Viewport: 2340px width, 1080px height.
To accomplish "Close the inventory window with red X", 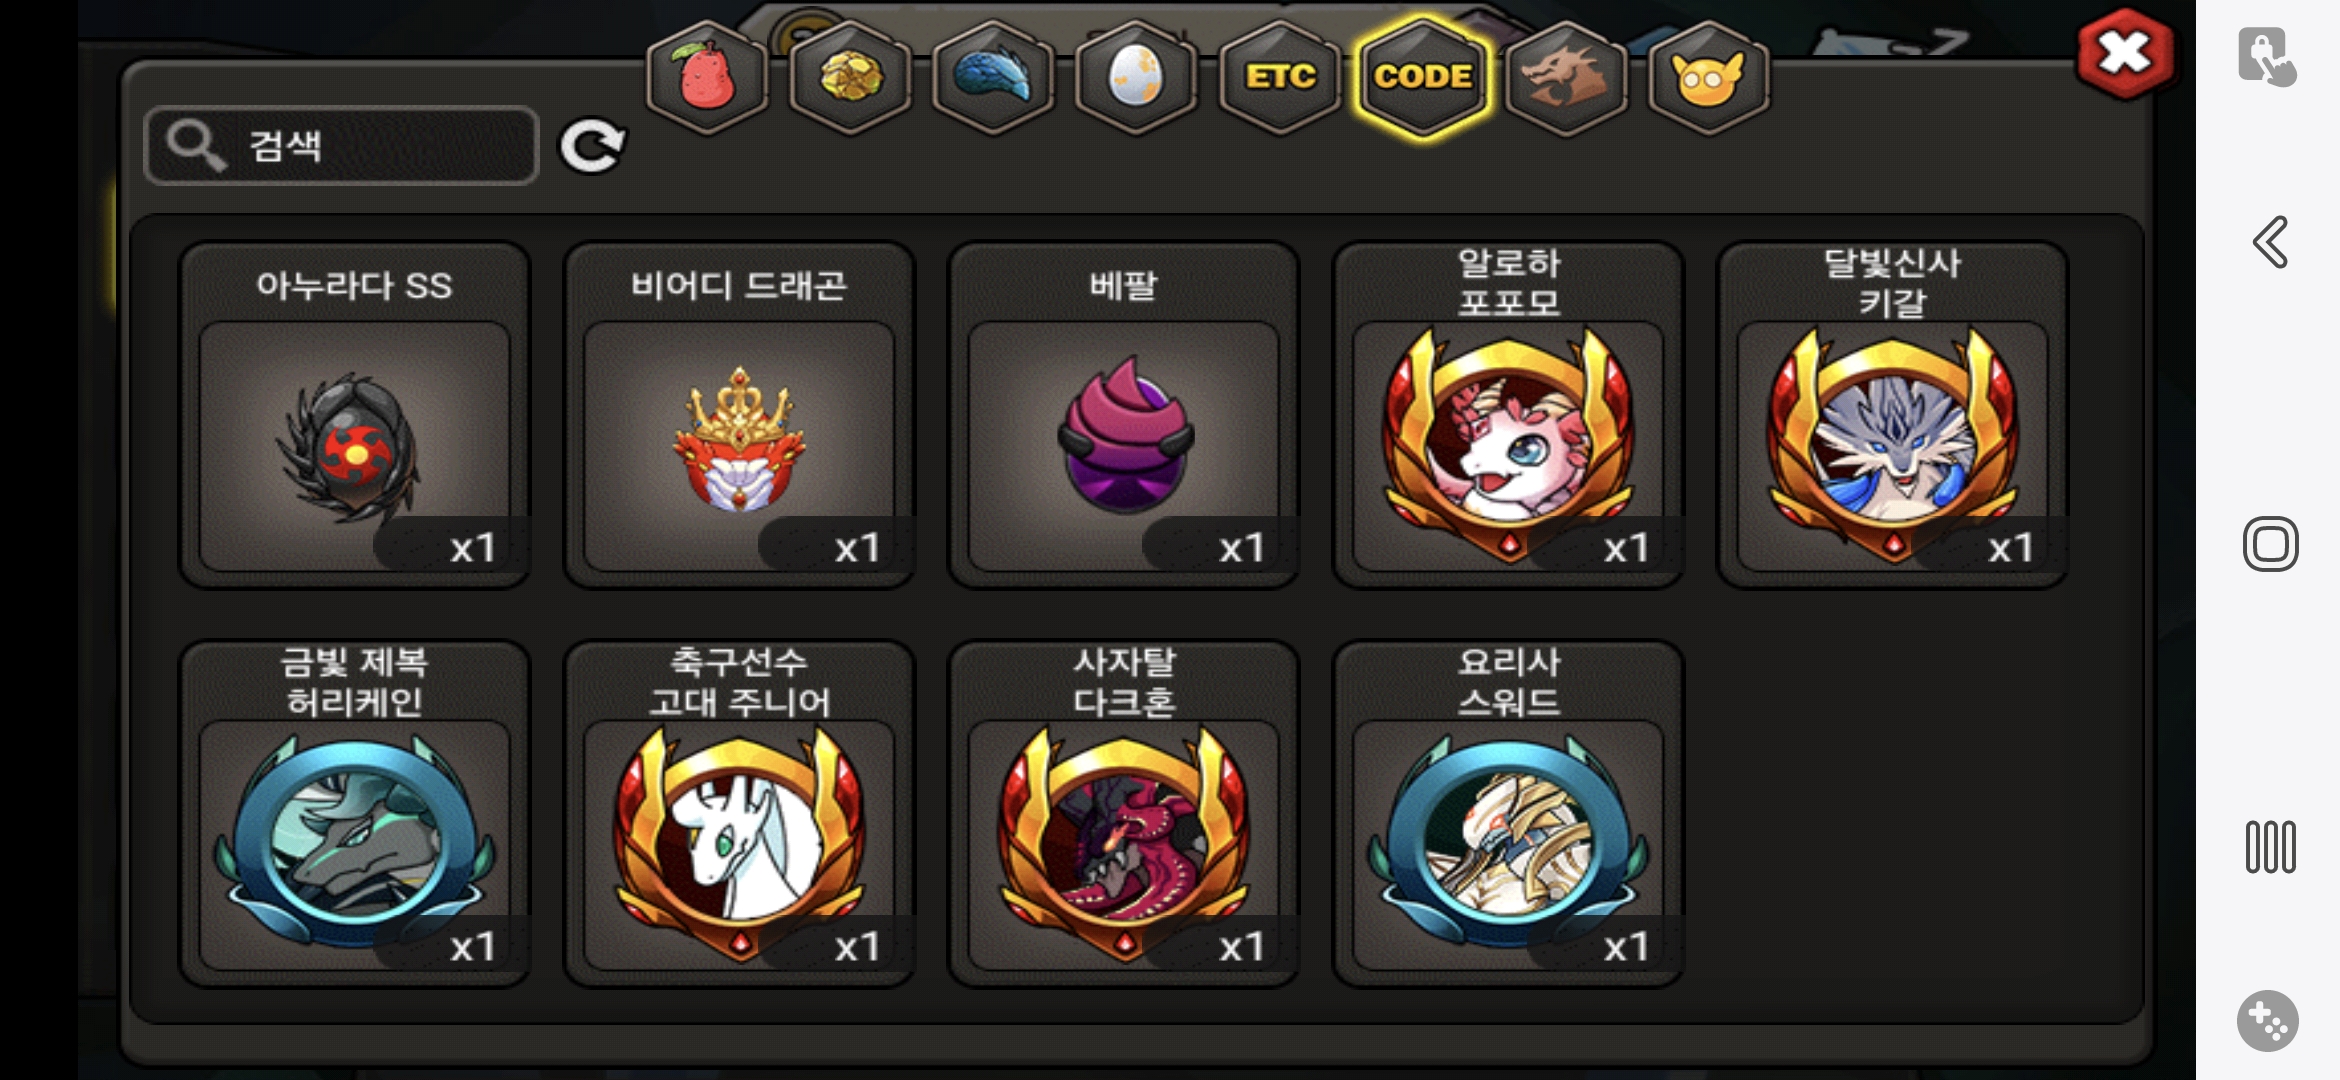I will [x=2125, y=54].
